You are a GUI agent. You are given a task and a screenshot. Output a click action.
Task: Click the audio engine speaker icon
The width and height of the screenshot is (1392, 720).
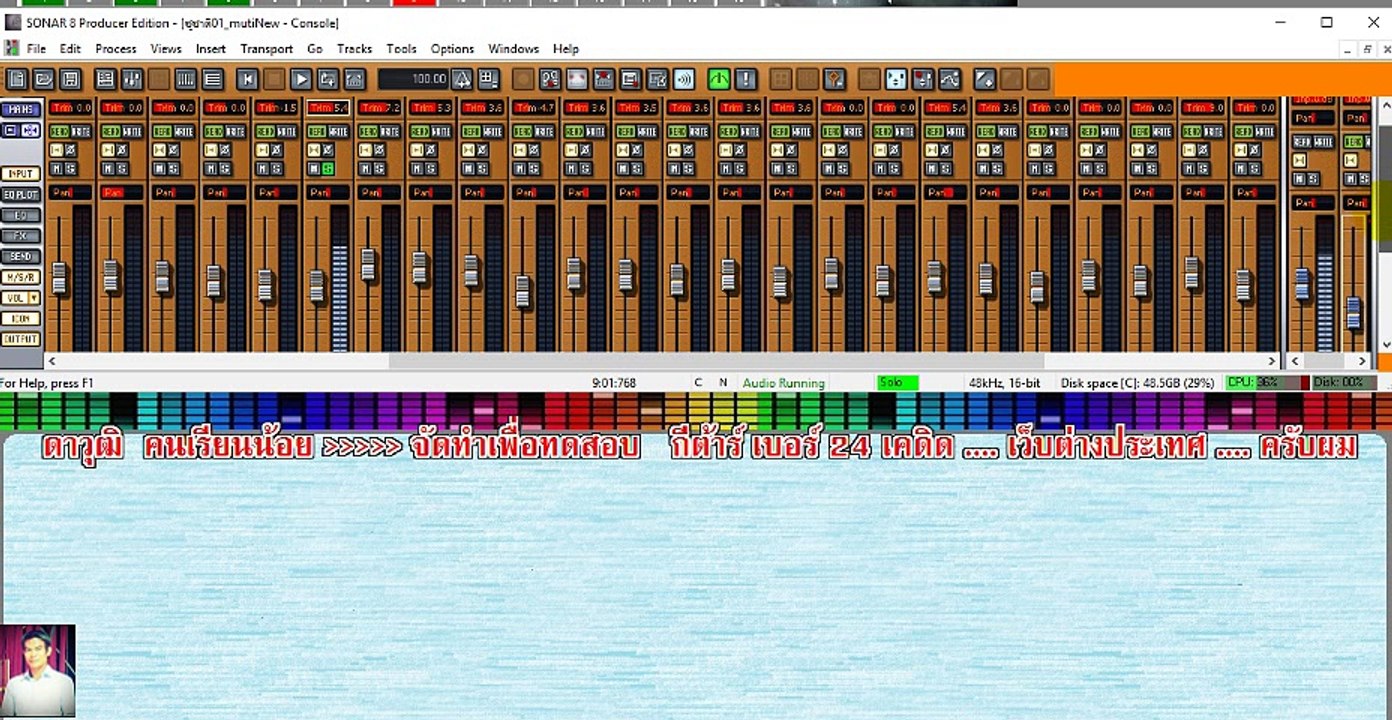point(684,79)
